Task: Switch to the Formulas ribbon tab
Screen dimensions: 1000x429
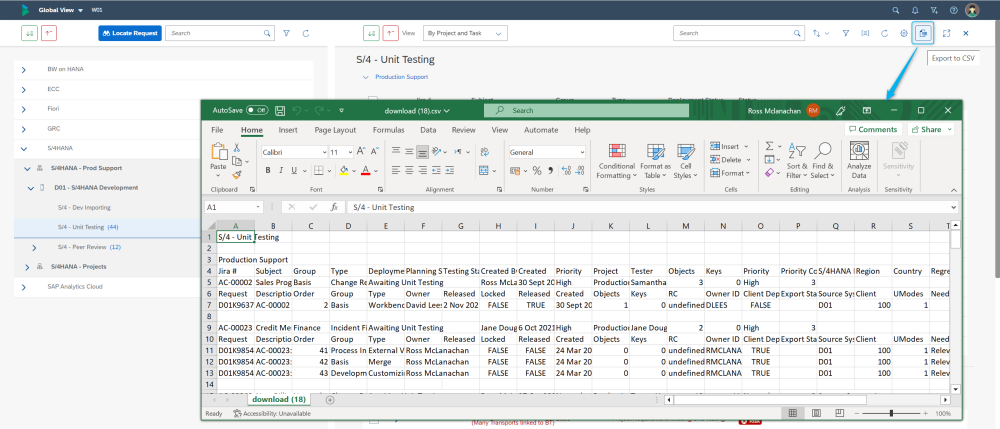Action: pyautogui.click(x=388, y=130)
